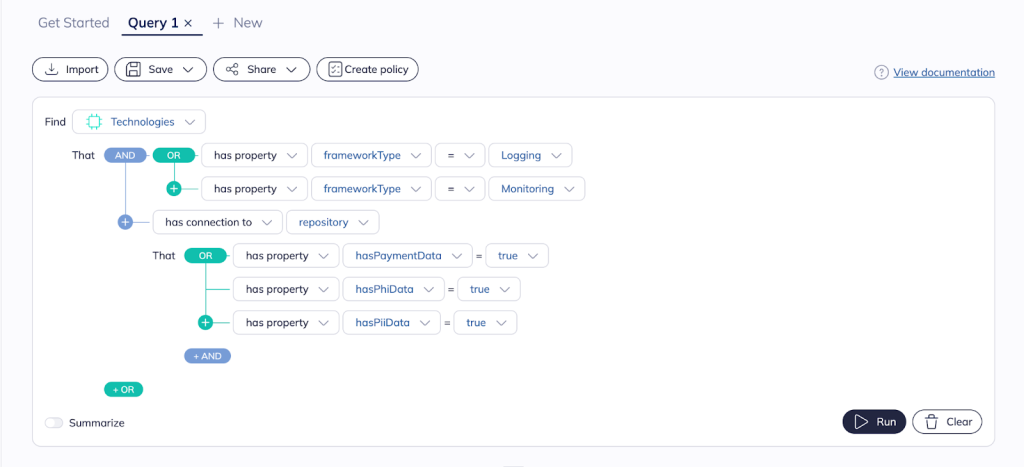Screen dimensions: 1024x467
Task: Open the hasPhiData property dropdown
Action: pos(393,289)
